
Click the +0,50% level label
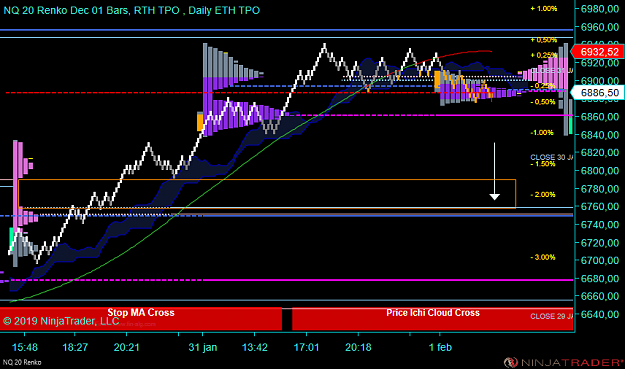pyautogui.click(x=544, y=40)
